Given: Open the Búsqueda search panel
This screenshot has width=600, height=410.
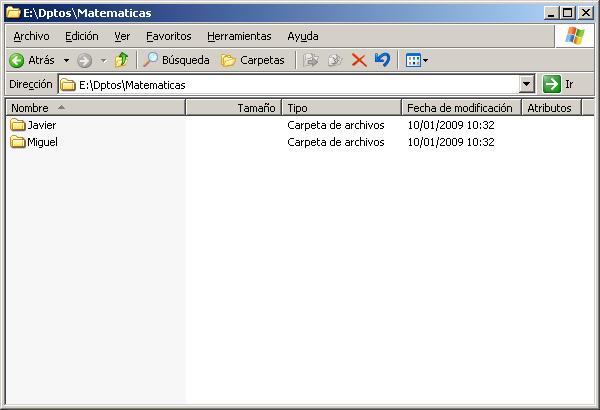Looking at the screenshot, I should coord(177,60).
